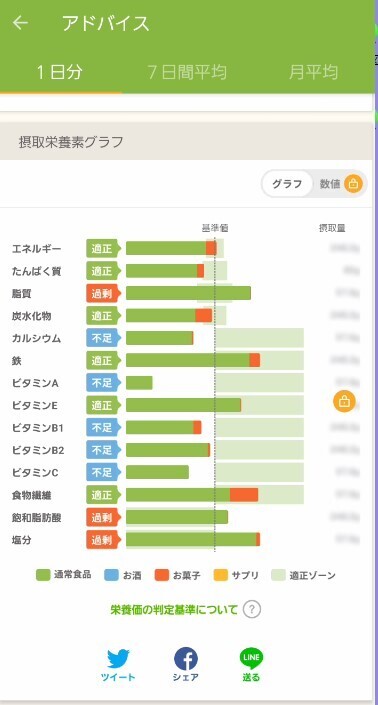Go back using the arrow icon
The image size is (378, 705).
click(20, 23)
